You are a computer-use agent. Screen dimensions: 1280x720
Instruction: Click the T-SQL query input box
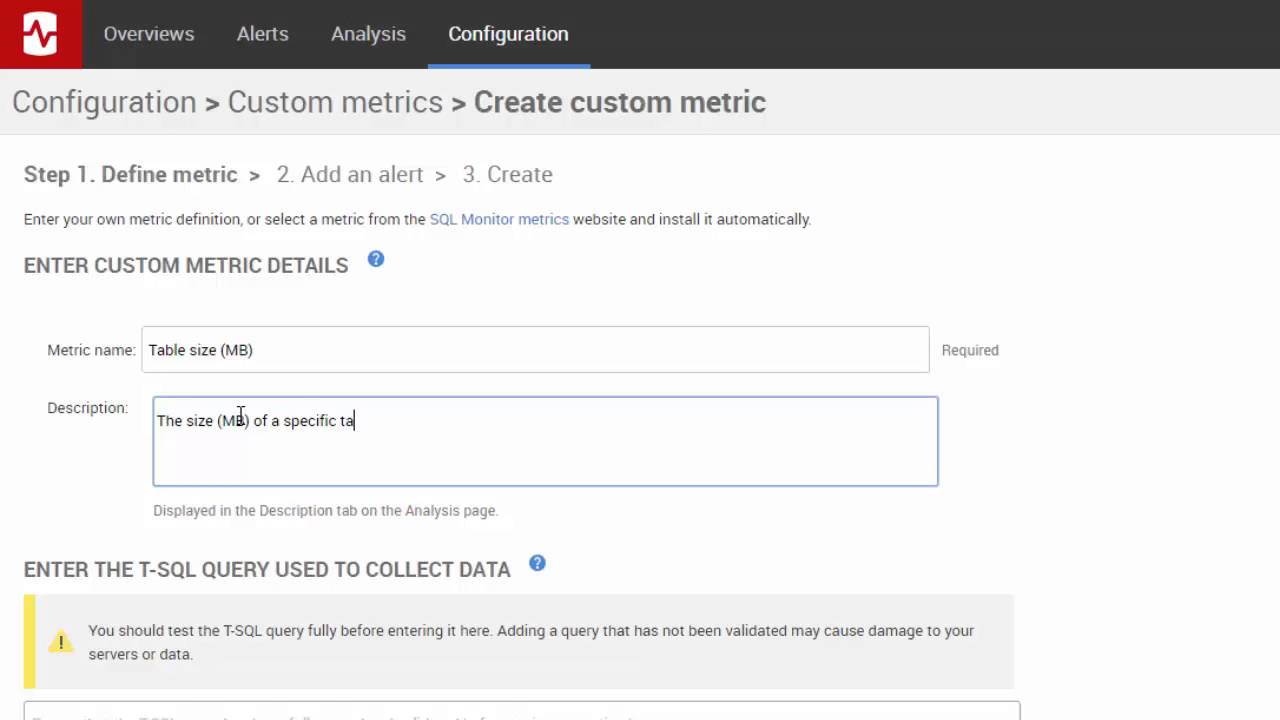522,711
